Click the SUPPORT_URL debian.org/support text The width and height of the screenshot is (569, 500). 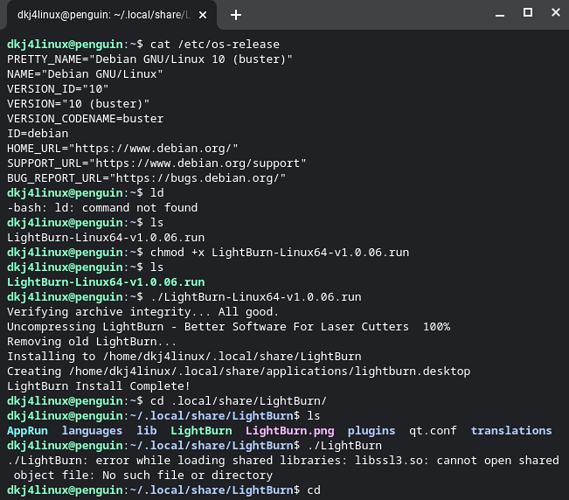pyautogui.click(x=157, y=163)
